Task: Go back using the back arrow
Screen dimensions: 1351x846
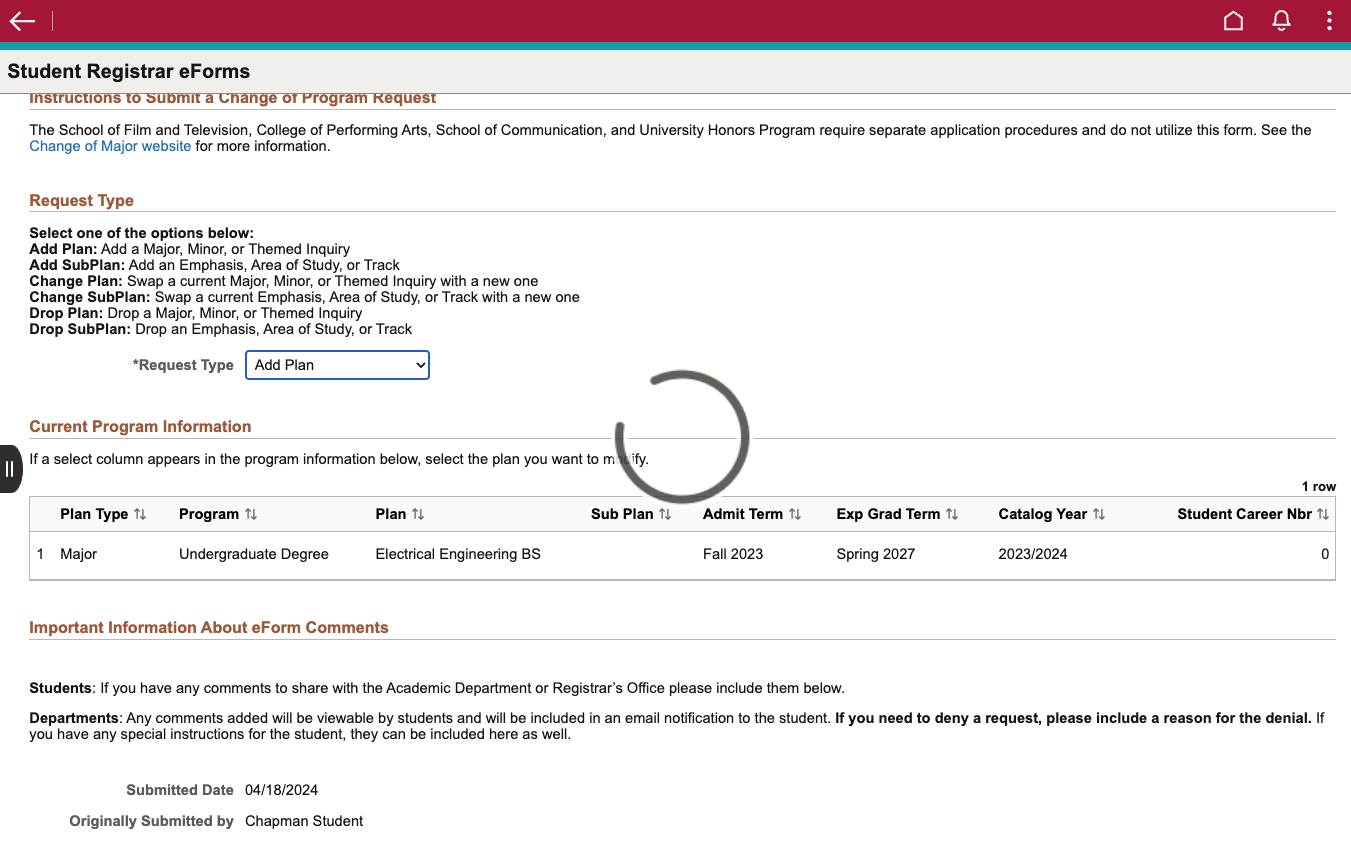Action: tap(22, 21)
